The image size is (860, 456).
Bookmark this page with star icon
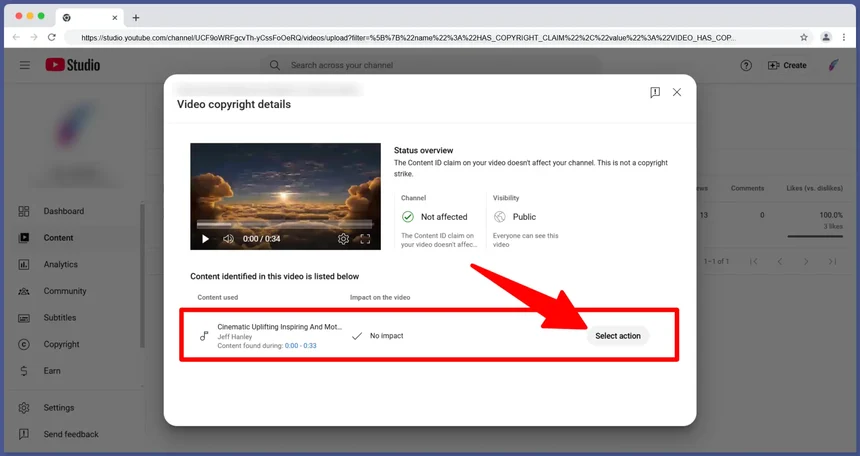click(x=804, y=37)
